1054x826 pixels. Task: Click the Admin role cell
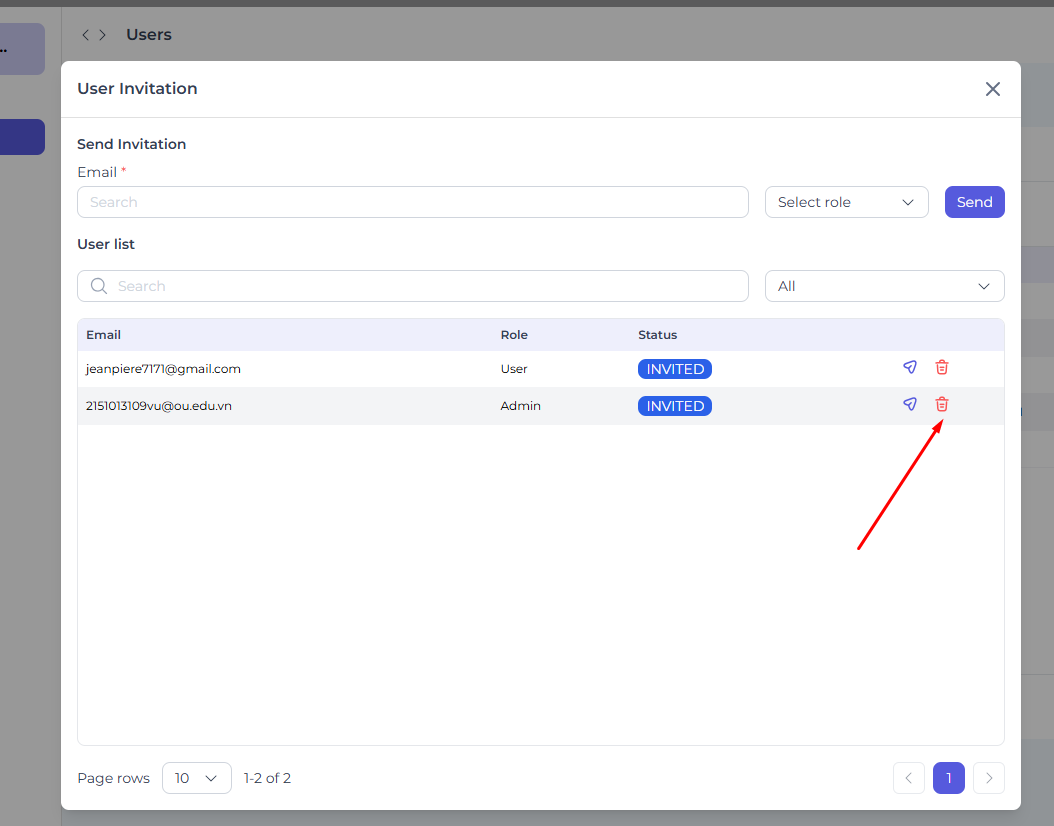(521, 406)
